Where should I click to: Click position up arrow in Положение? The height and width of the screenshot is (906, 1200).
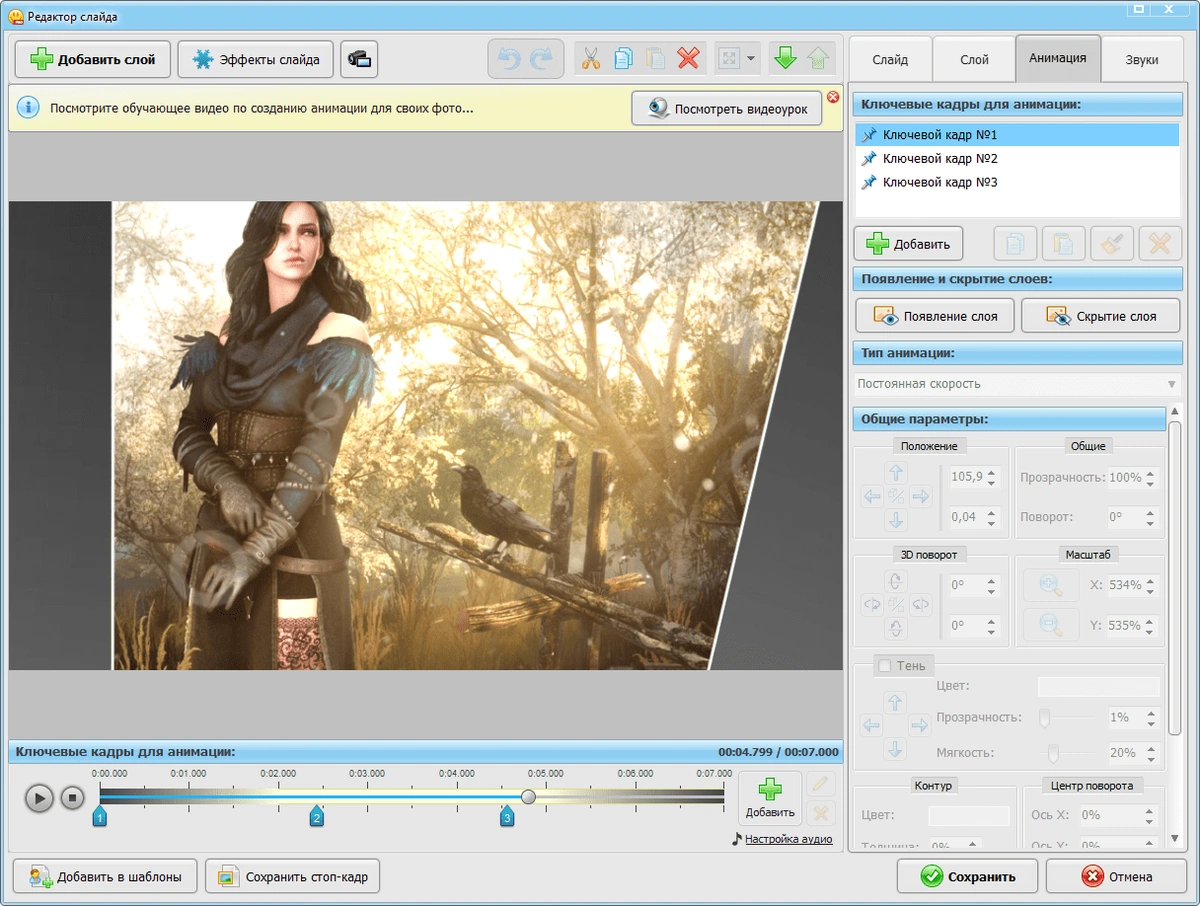[x=896, y=472]
